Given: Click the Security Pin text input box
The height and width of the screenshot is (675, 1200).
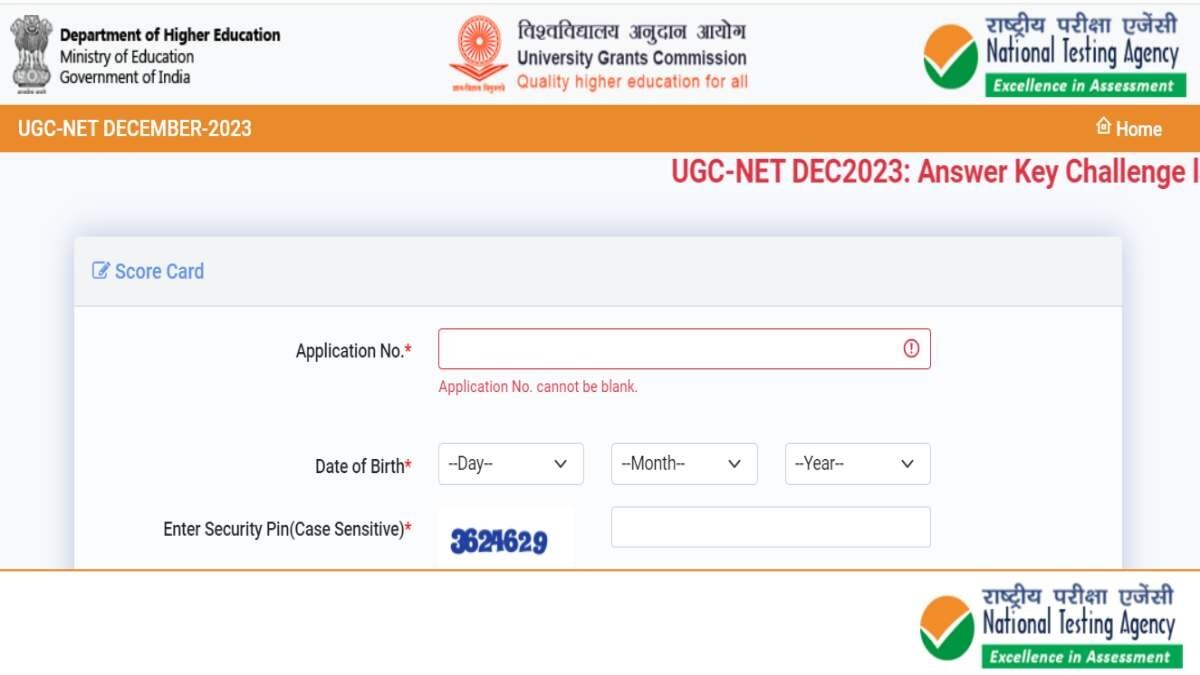Looking at the screenshot, I should (770, 527).
